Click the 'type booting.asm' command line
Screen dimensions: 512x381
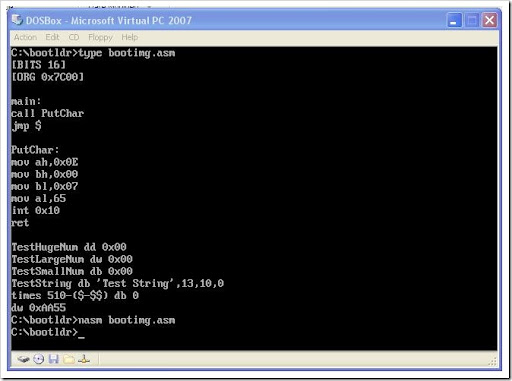coord(93,53)
